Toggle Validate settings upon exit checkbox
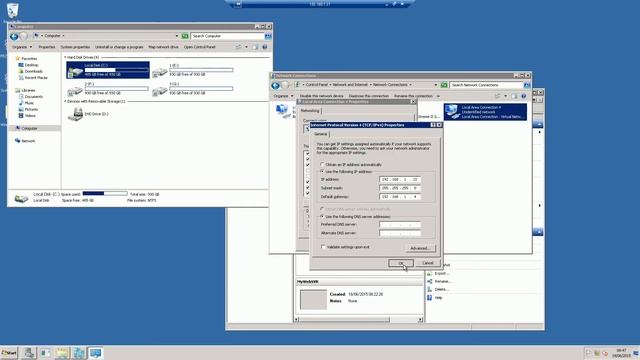 click(x=323, y=247)
